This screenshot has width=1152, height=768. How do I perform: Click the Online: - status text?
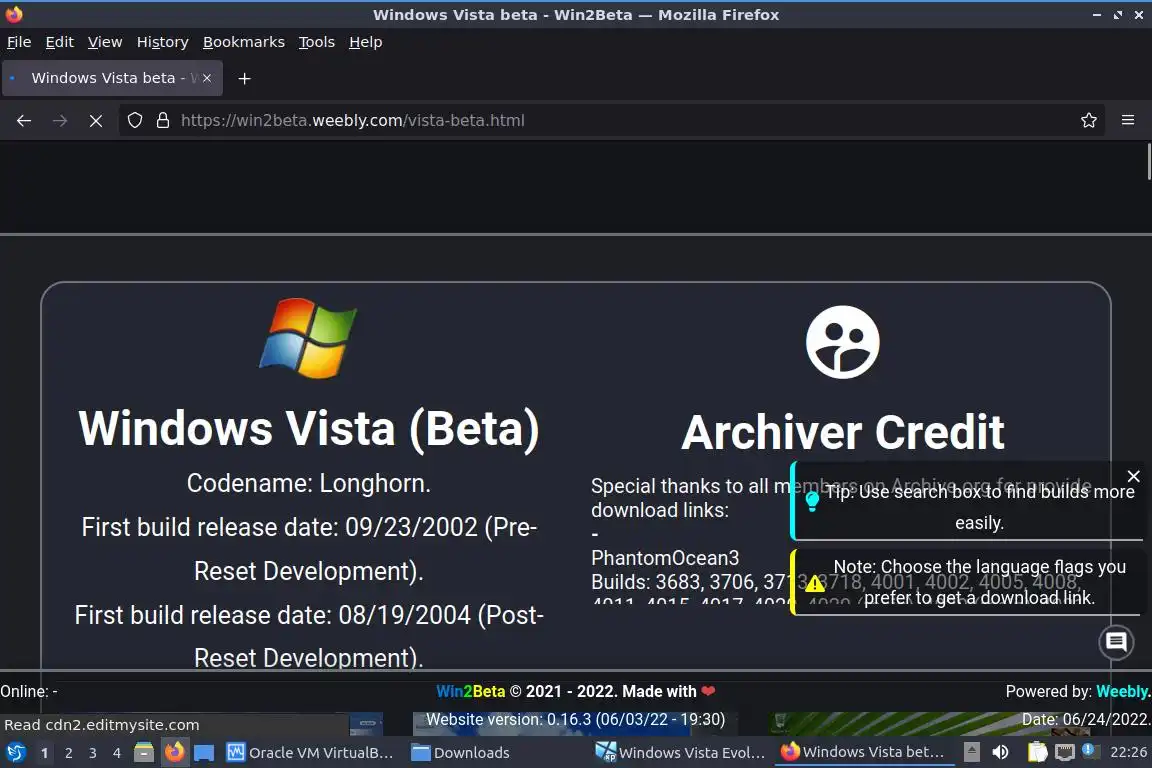29,692
